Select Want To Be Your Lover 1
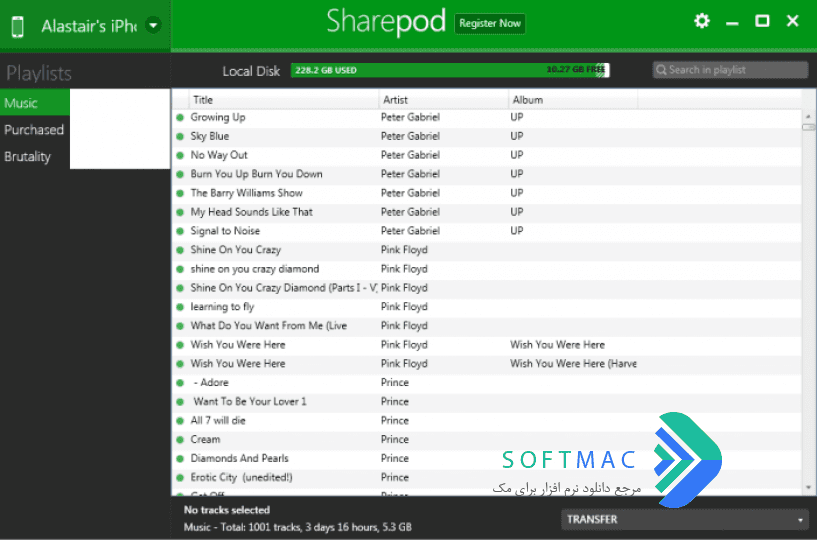Viewport: 817px width, 540px height. pyautogui.click(x=250, y=401)
